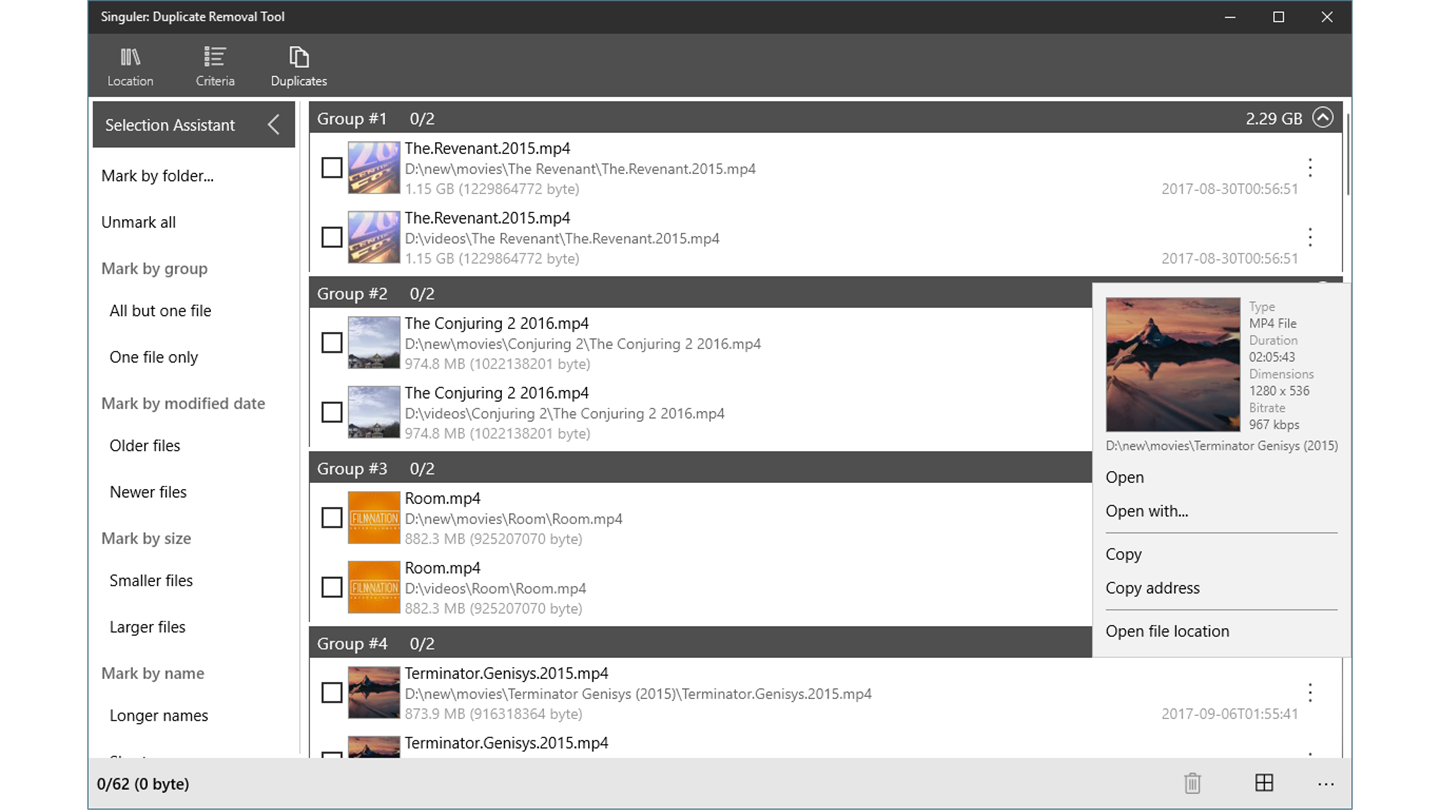Open the Duplicates tab in toolbar

[299, 66]
